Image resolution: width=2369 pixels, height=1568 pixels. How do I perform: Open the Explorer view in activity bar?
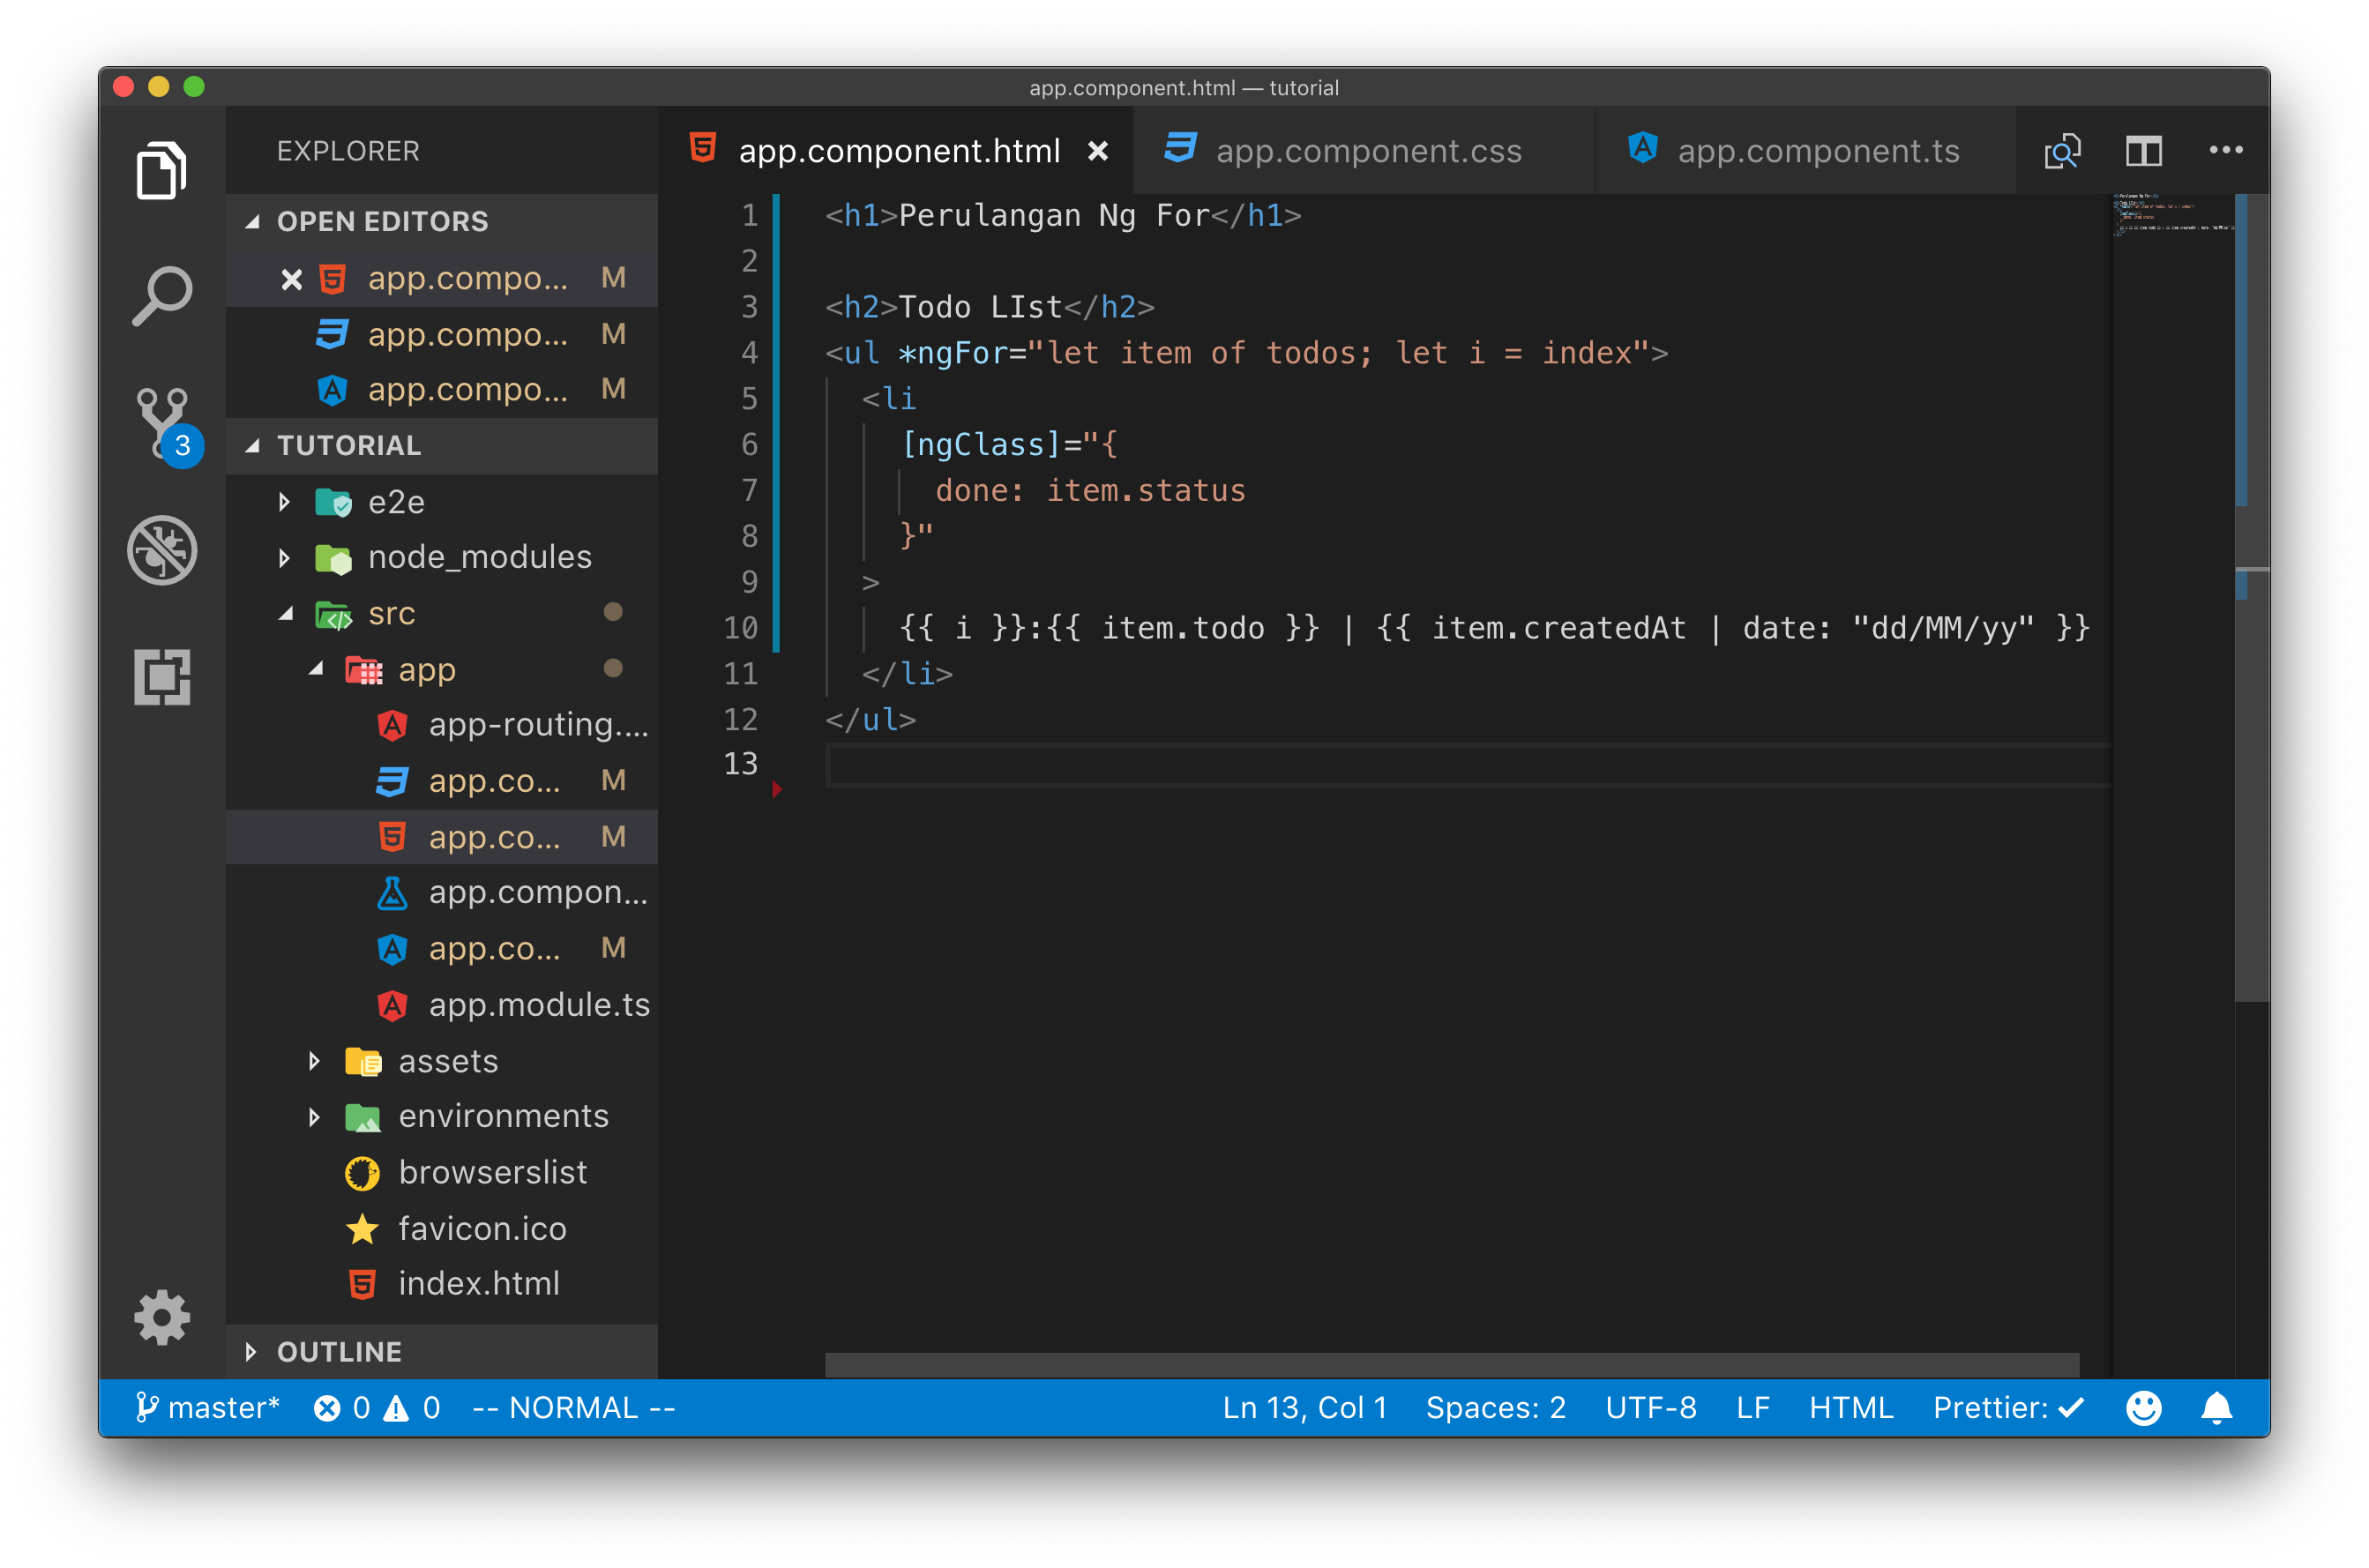[161, 170]
